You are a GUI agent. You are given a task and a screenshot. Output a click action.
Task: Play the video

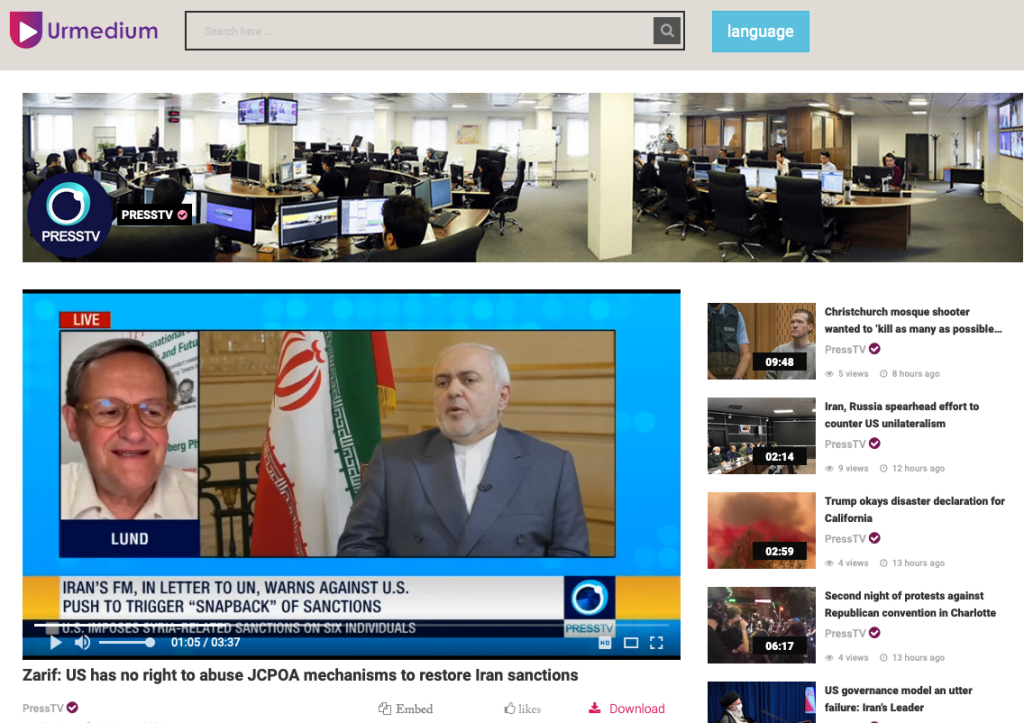click(x=56, y=642)
